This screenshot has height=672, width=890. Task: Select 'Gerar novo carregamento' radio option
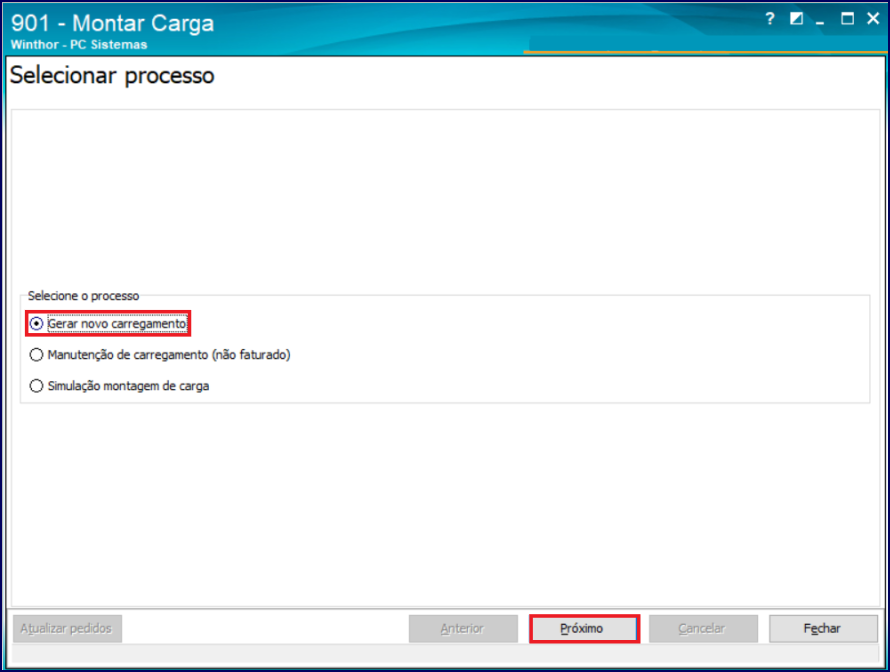(108, 324)
